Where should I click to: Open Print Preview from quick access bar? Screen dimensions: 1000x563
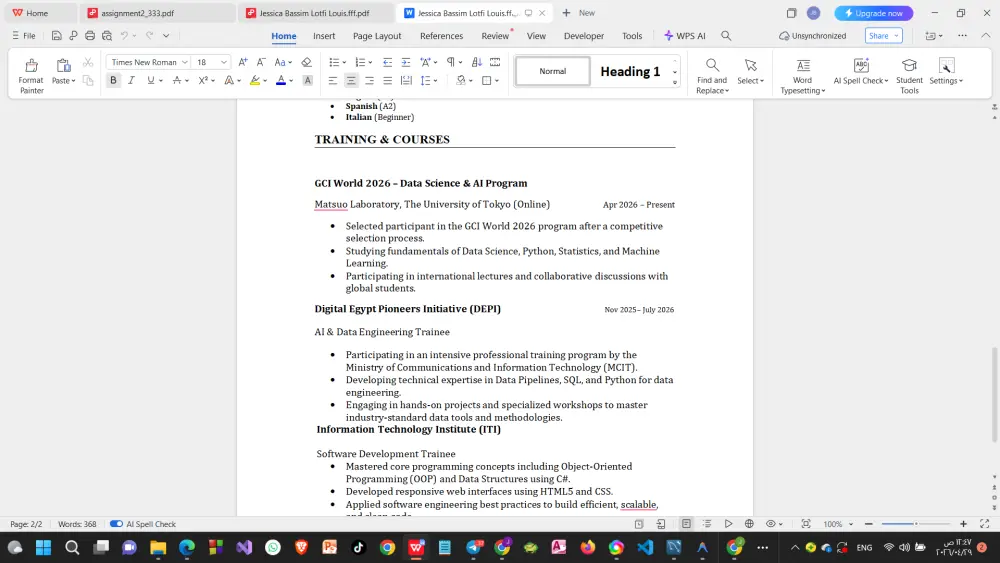click(x=107, y=36)
